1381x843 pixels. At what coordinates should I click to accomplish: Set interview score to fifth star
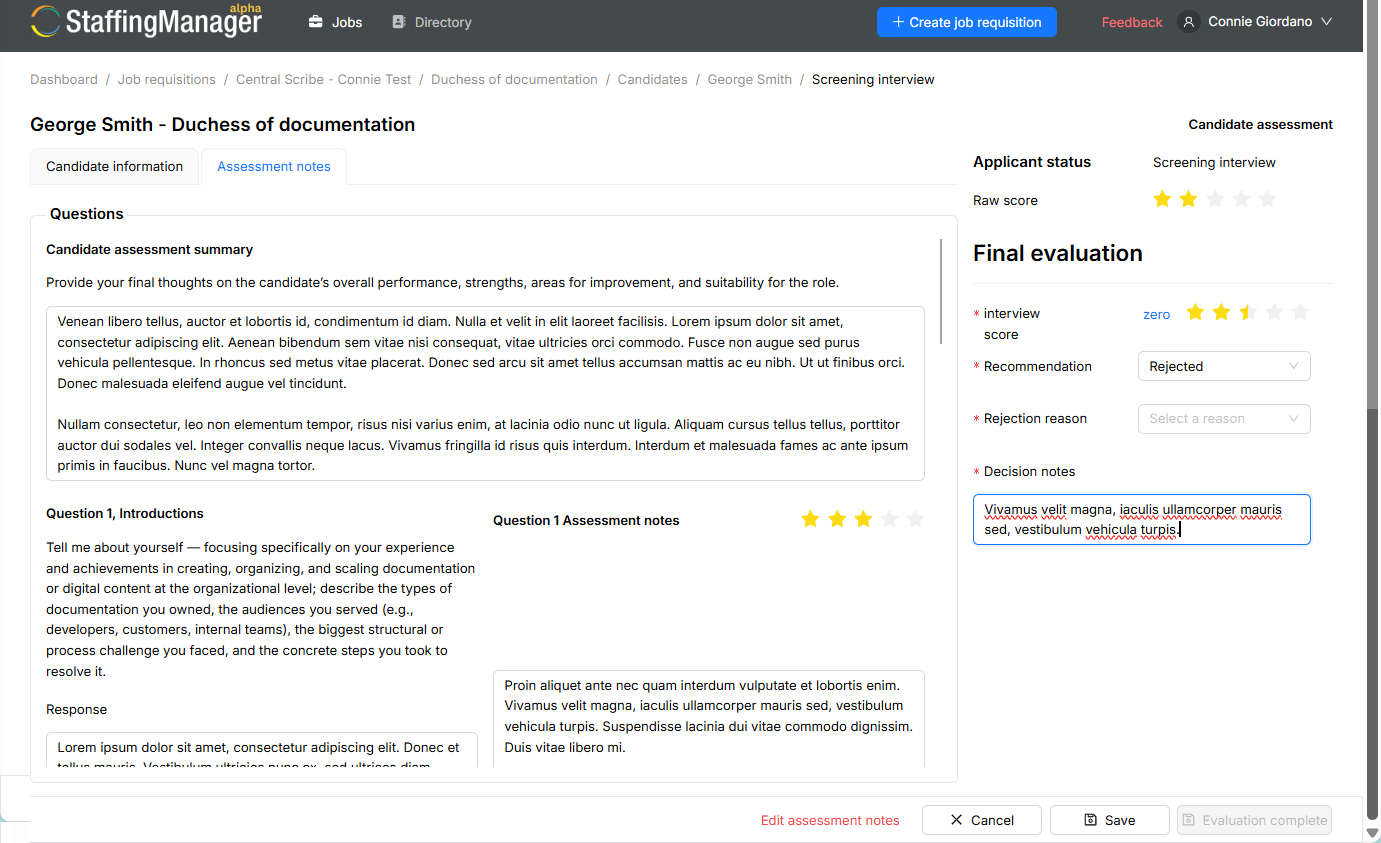[x=1300, y=313]
